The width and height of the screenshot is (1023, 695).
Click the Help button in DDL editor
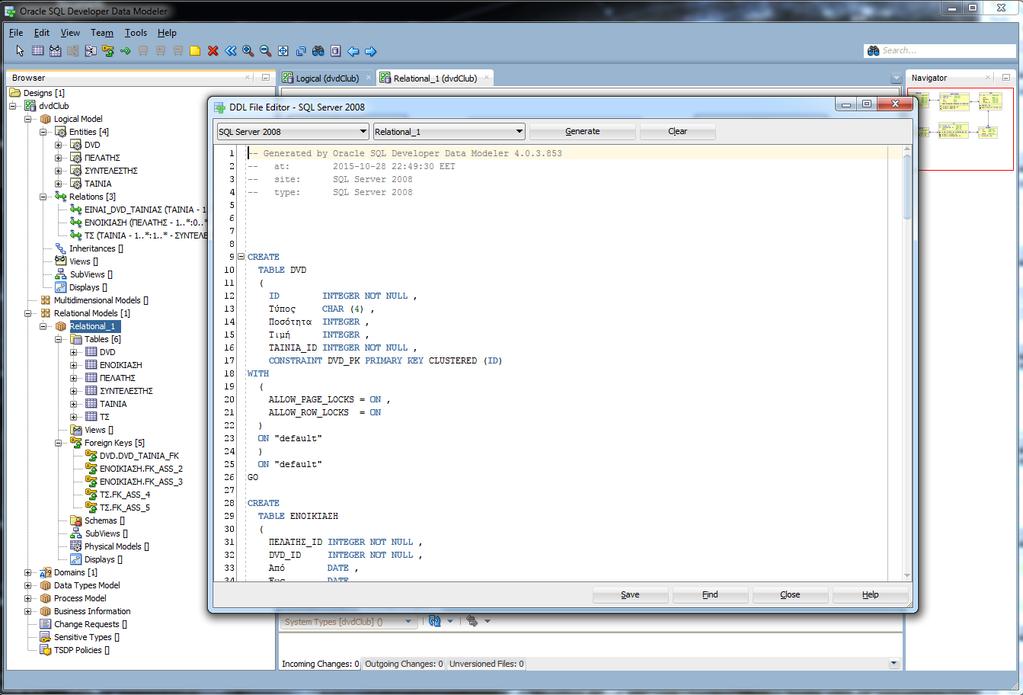870,595
